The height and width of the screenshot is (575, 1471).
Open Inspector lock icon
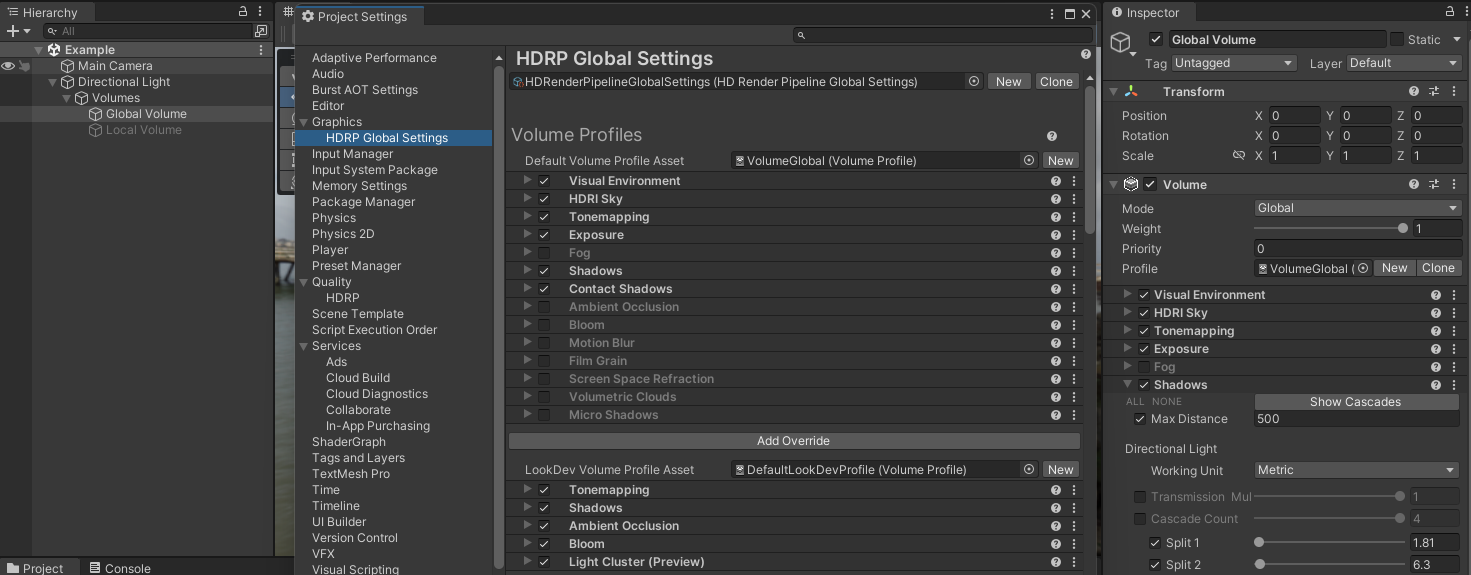tap(1451, 11)
